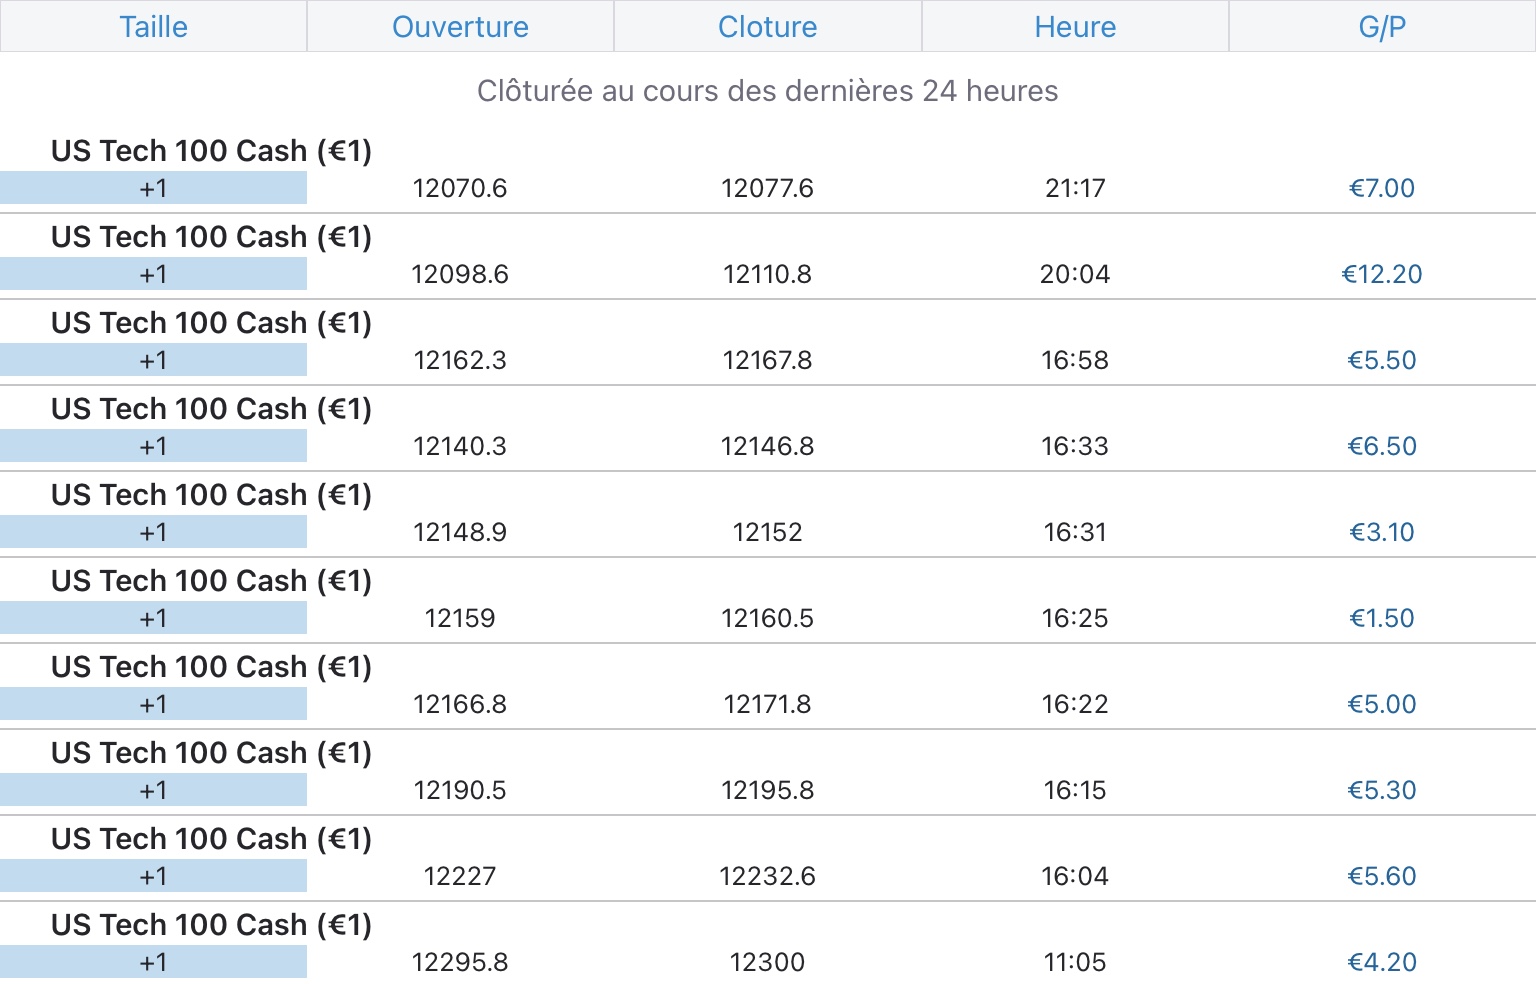The width and height of the screenshot is (1536, 984).
Task: Click the +1 size of the 11:05 trade
Action: (x=153, y=962)
